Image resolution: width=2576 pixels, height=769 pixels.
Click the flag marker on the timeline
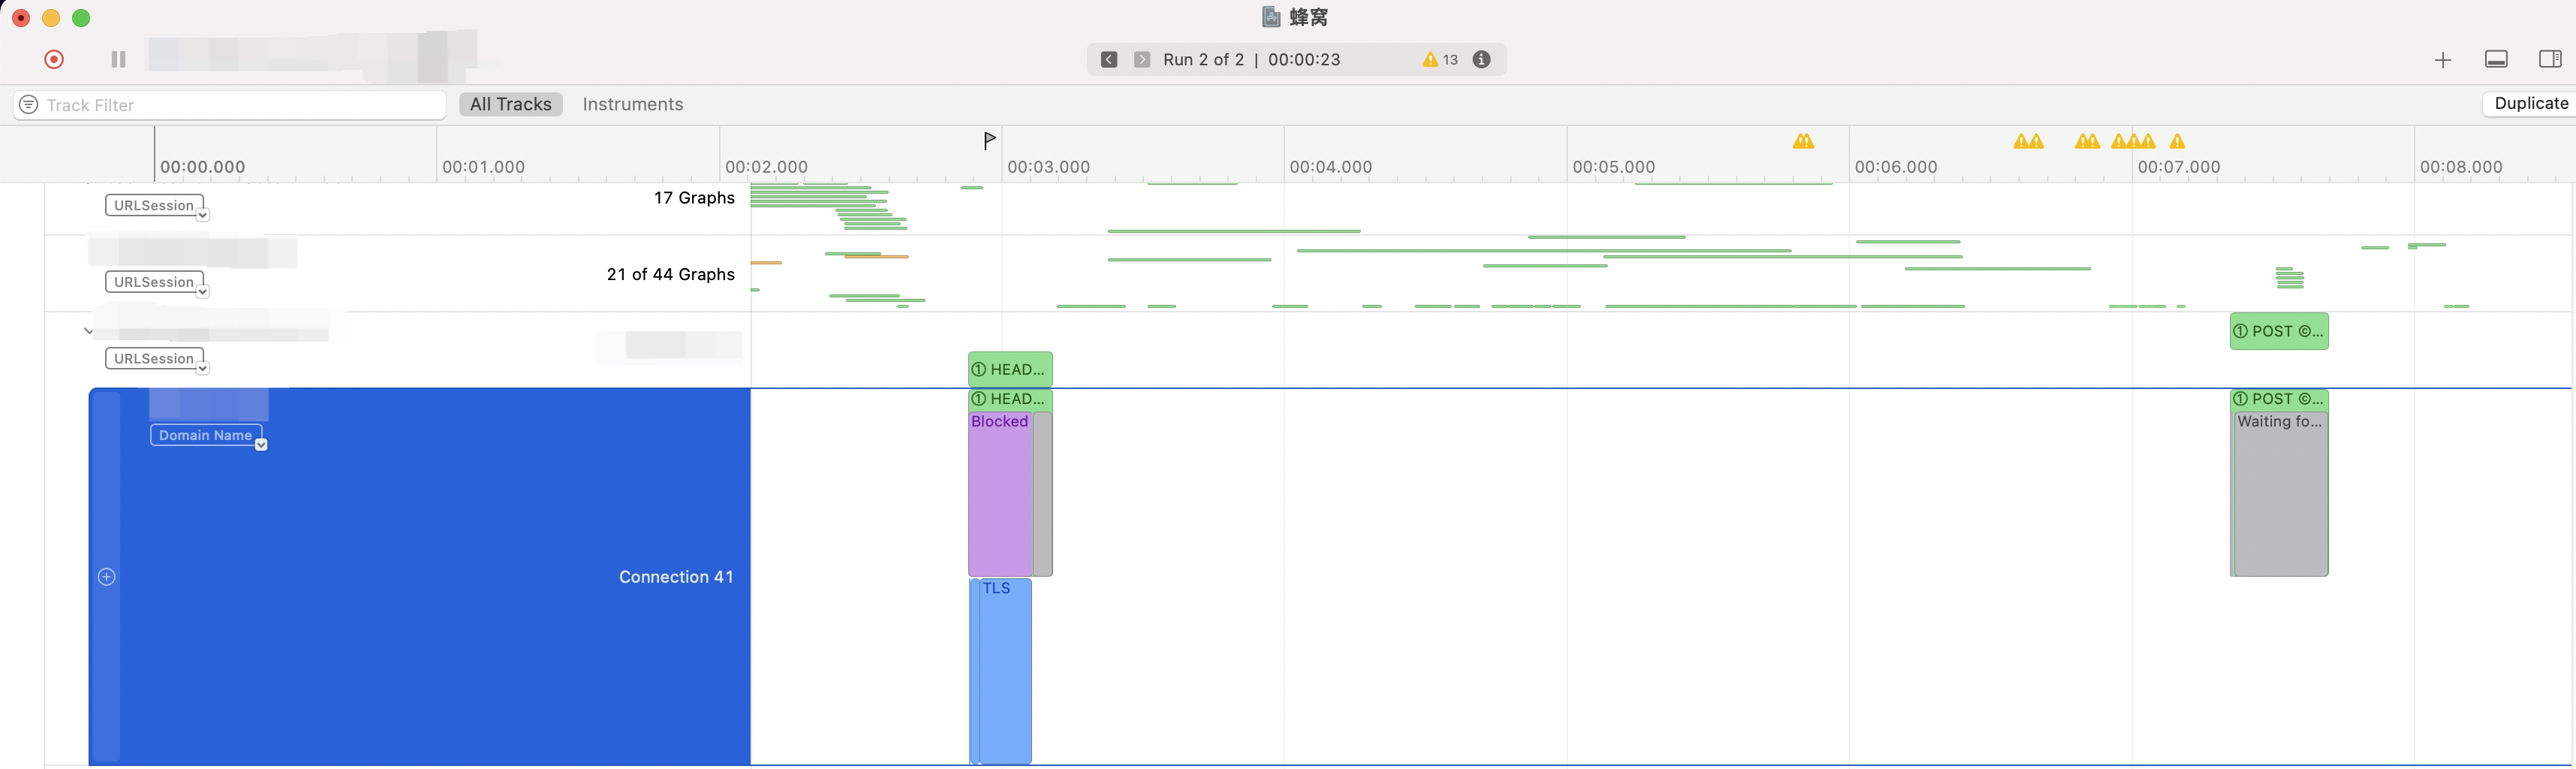(989, 141)
